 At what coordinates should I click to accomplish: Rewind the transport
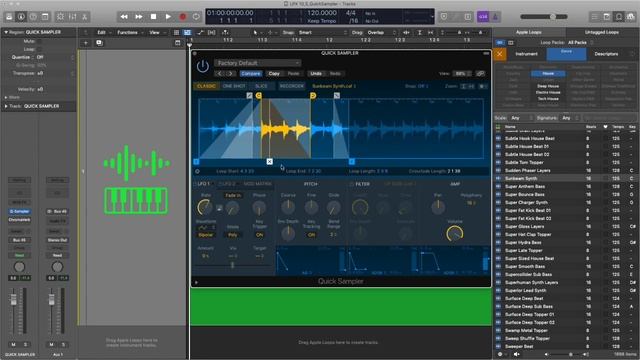(x=124, y=17)
